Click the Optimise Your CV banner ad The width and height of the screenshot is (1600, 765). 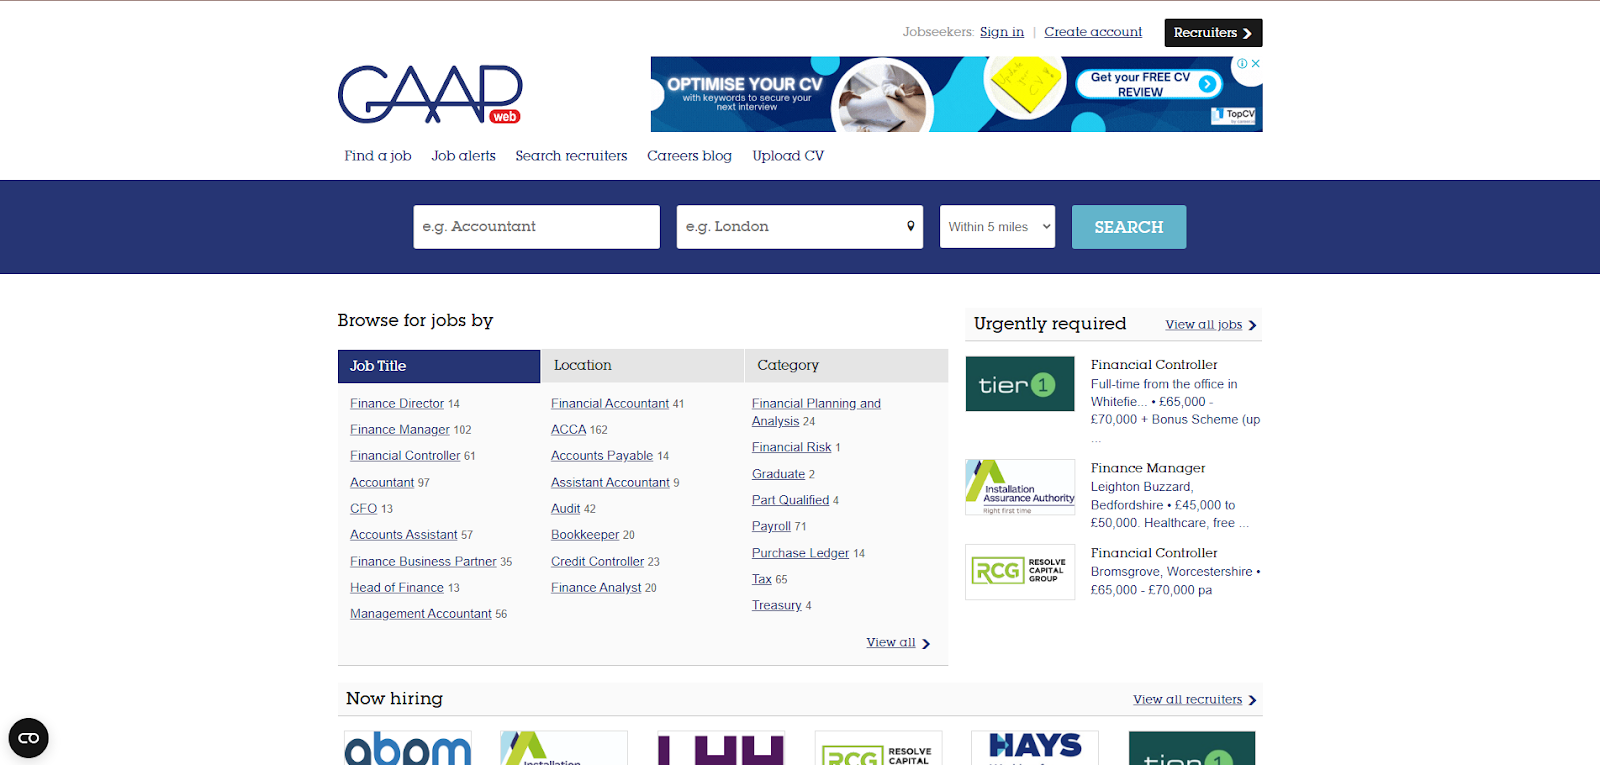pos(956,94)
